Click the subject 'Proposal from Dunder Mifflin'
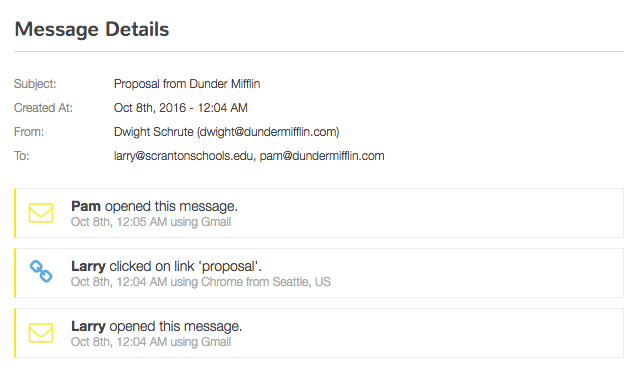This screenshot has height=374, width=639. click(x=187, y=84)
